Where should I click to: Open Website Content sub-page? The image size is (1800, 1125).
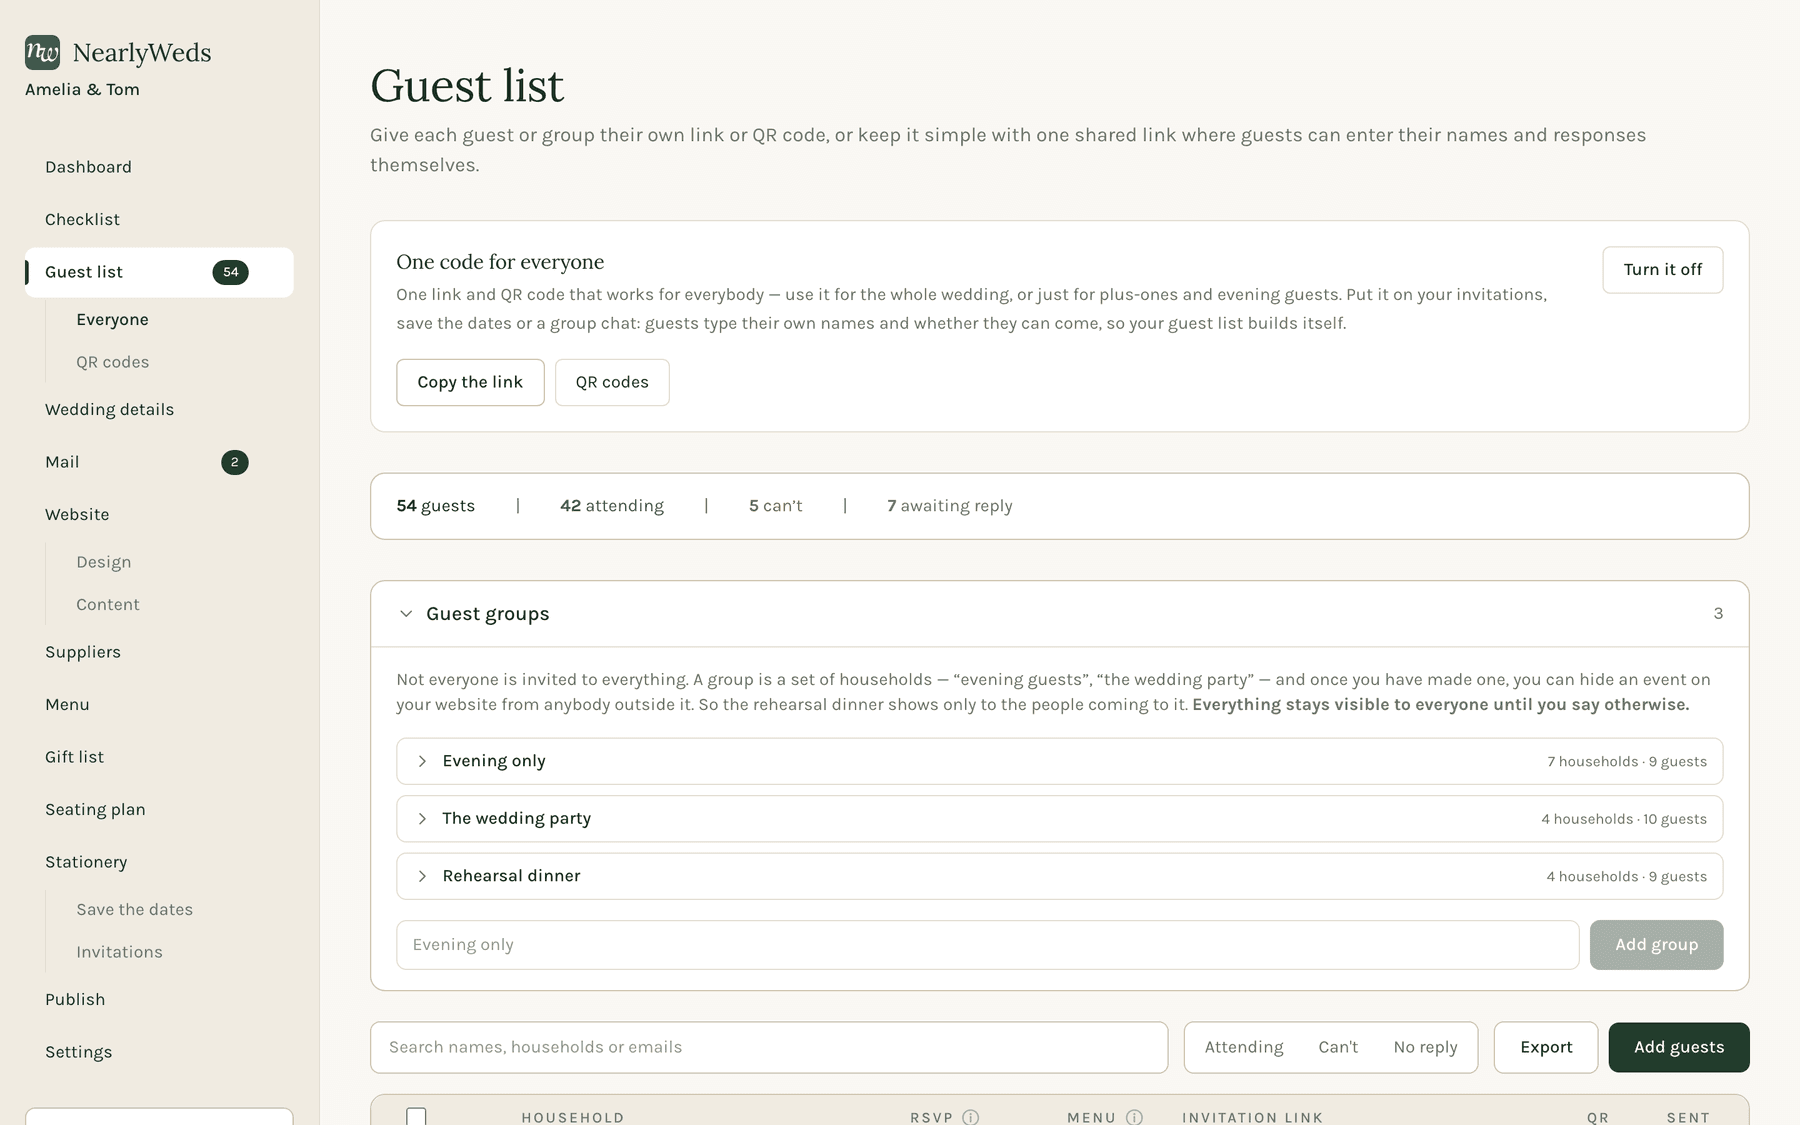coord(107,604)
